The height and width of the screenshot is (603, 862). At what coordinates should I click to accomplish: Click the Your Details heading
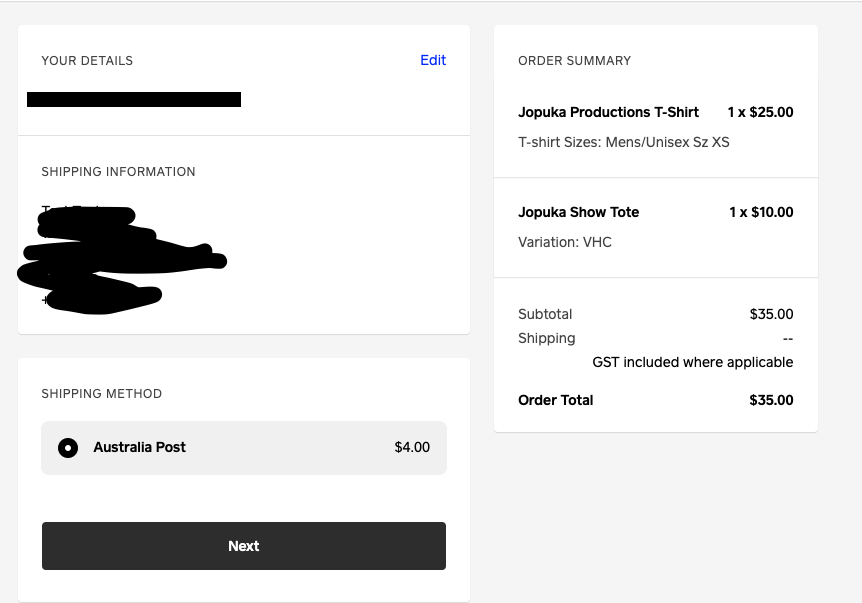point(87,61)
